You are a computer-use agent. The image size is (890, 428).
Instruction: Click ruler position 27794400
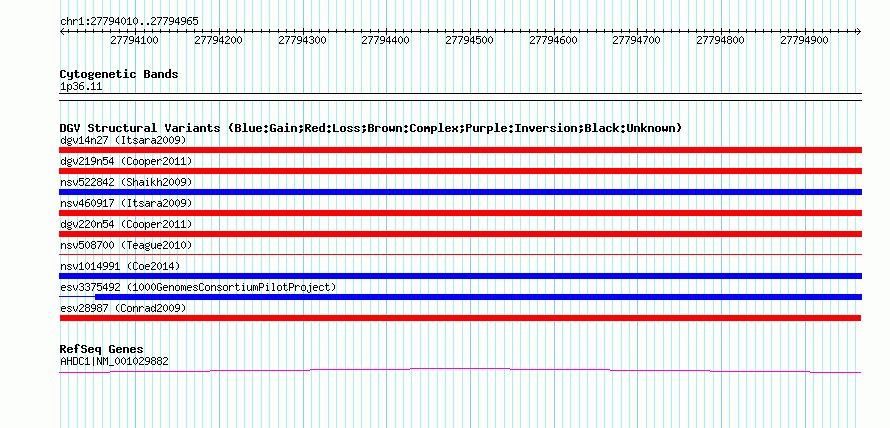[x=385, y=41]
